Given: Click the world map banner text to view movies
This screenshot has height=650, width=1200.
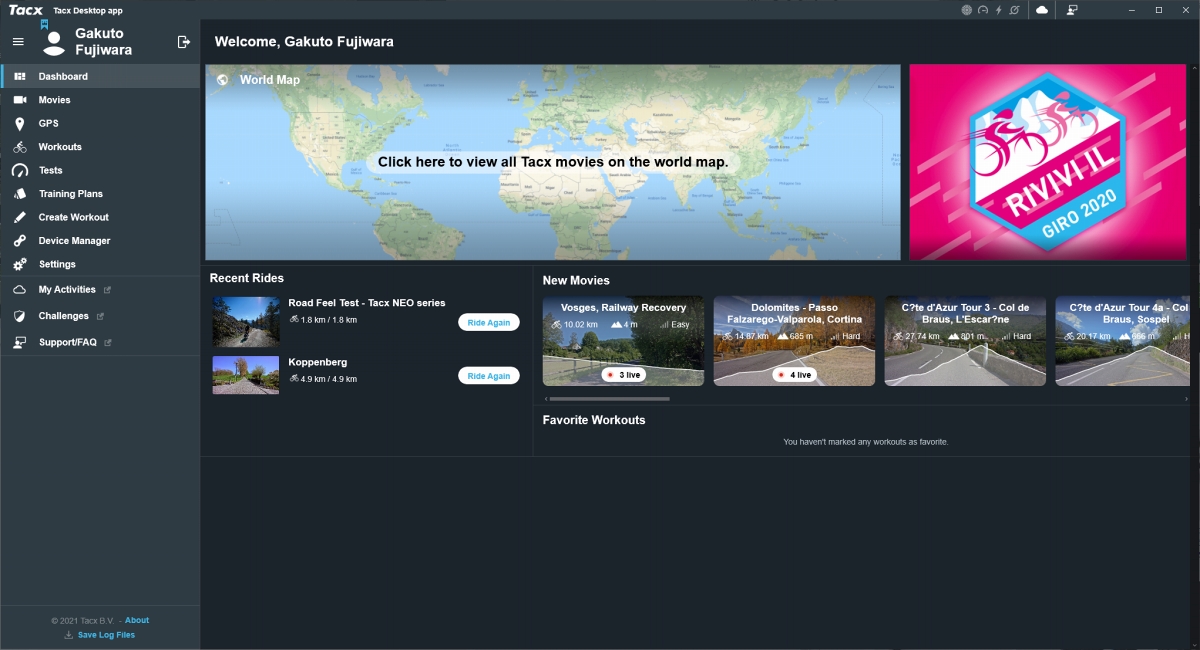Looking at the screenshot, I should (553, 162).
